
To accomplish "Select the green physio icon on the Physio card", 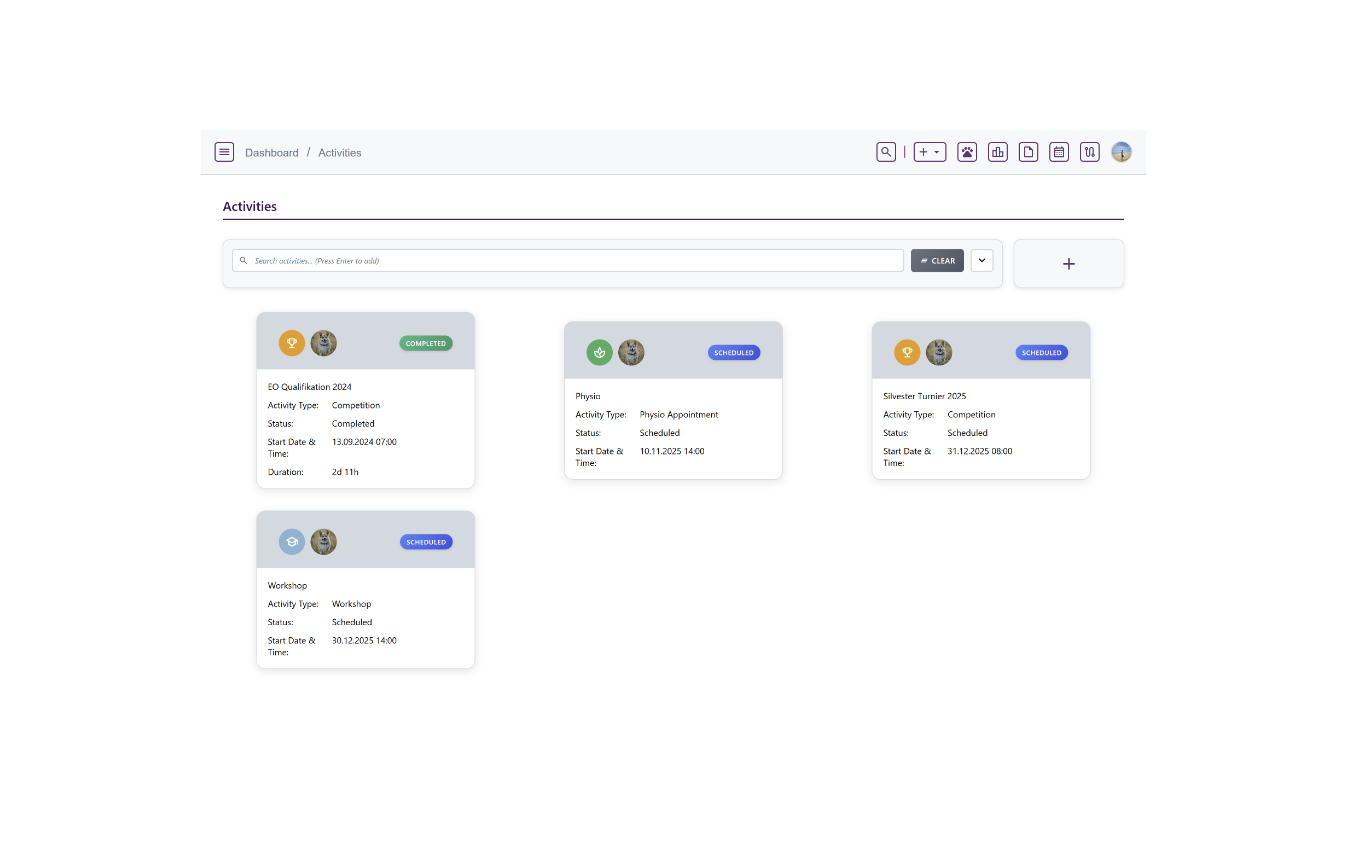I will [x=599, y=352].
